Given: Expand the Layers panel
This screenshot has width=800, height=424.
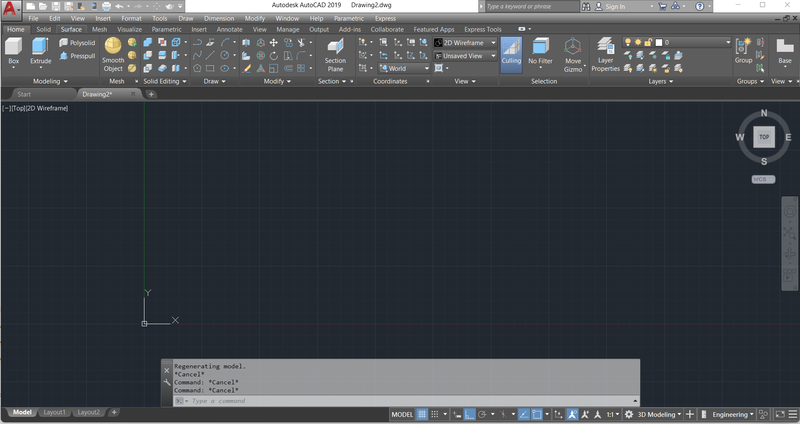Looking at the screenshot, I should coord(661,81).
